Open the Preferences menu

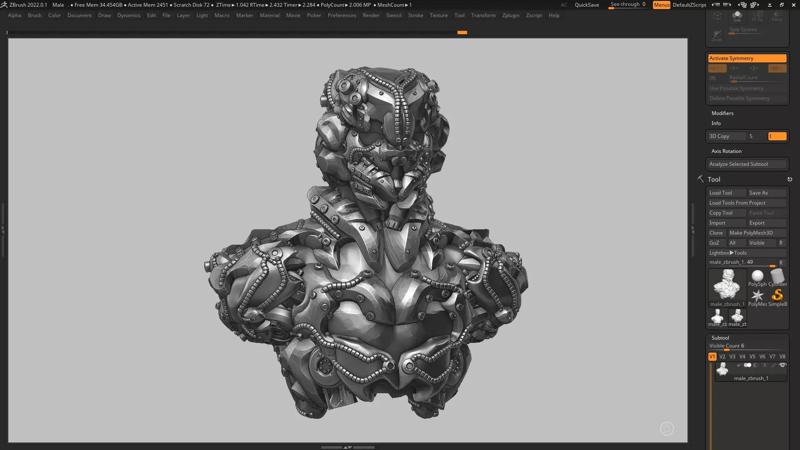click(341, 16)
